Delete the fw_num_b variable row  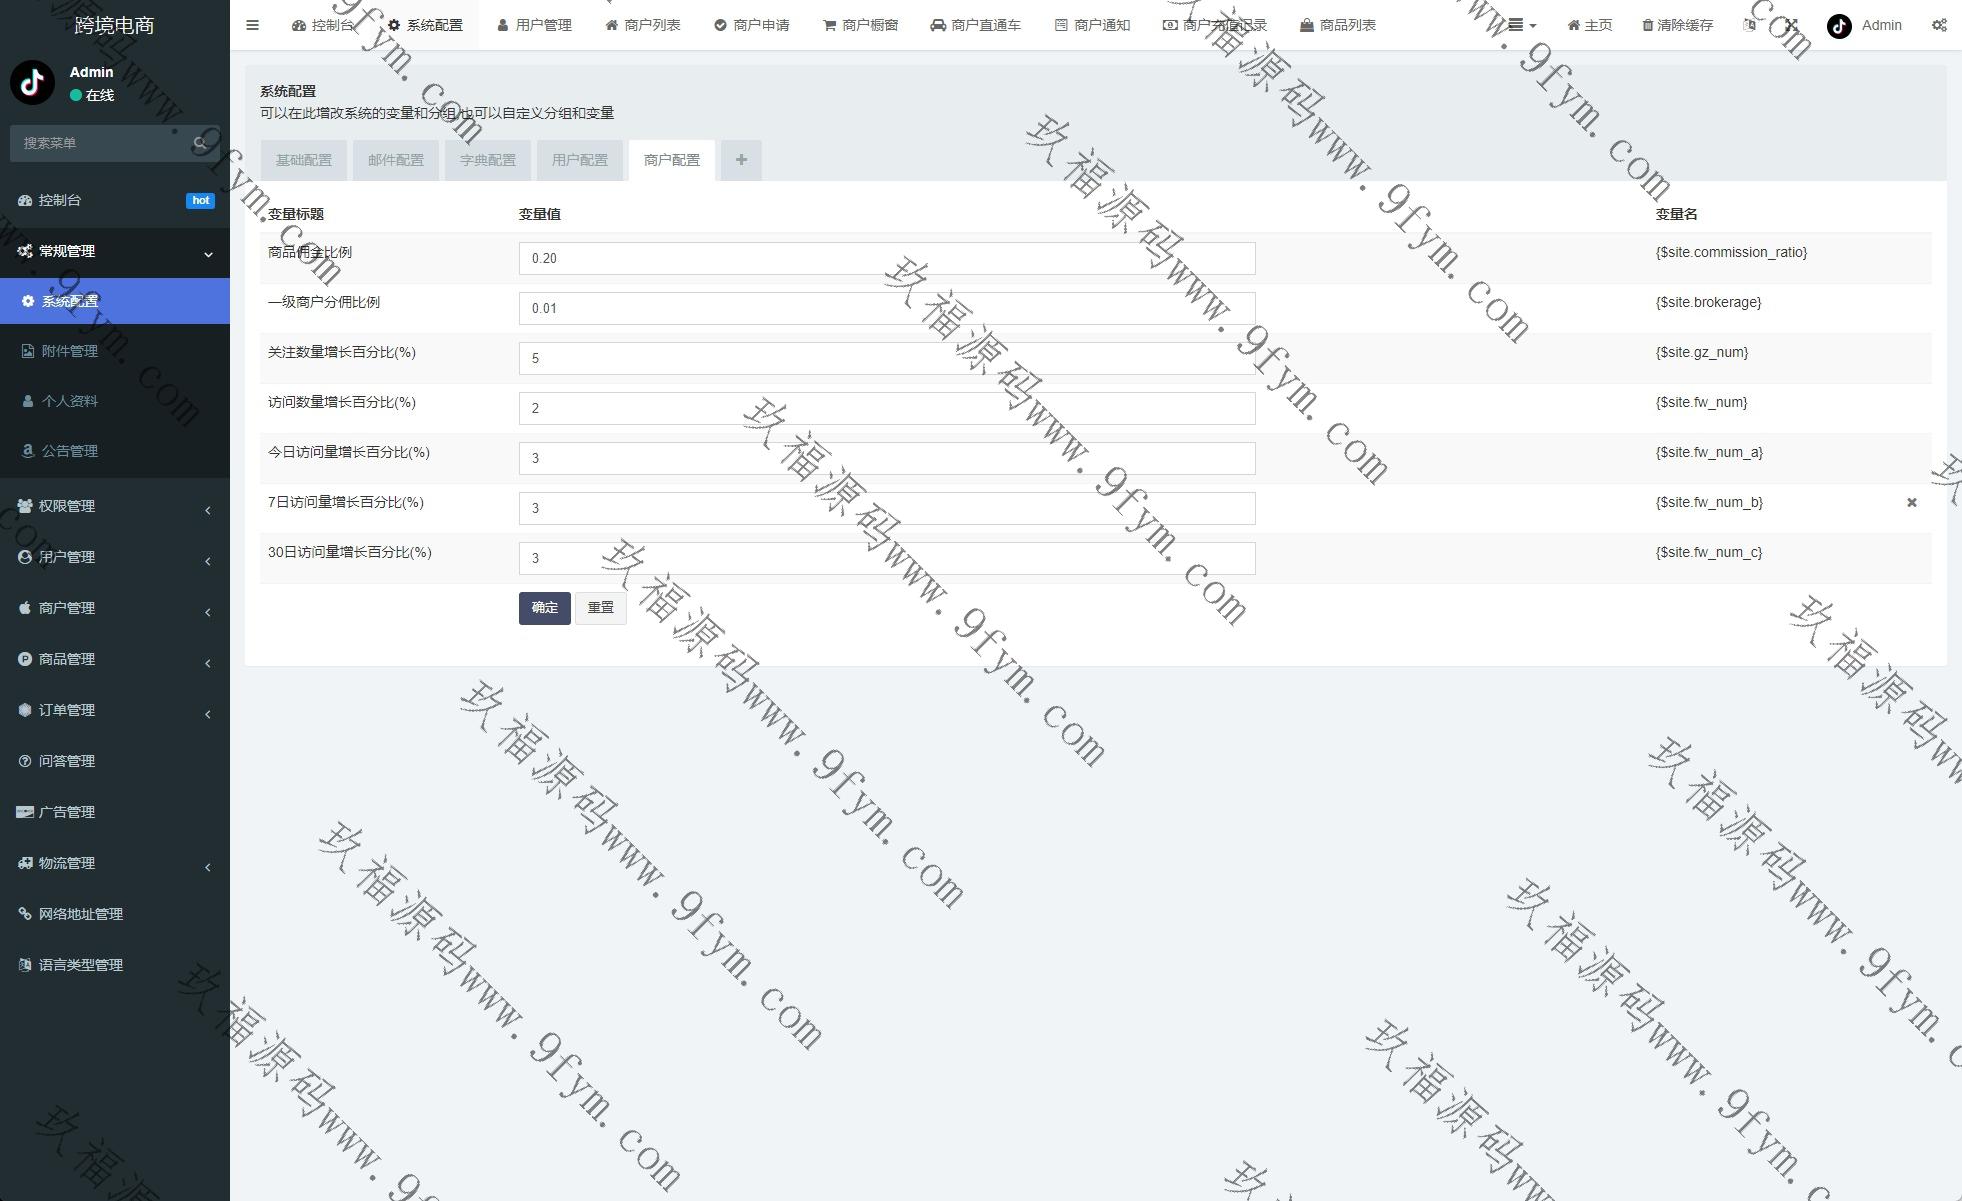(x=1911, y=503)
